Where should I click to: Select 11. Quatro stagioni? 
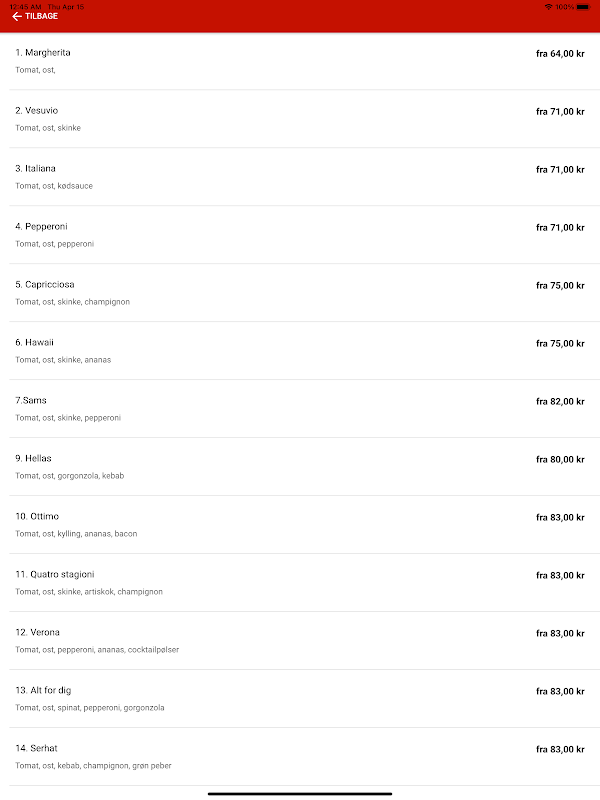point(55,574)
